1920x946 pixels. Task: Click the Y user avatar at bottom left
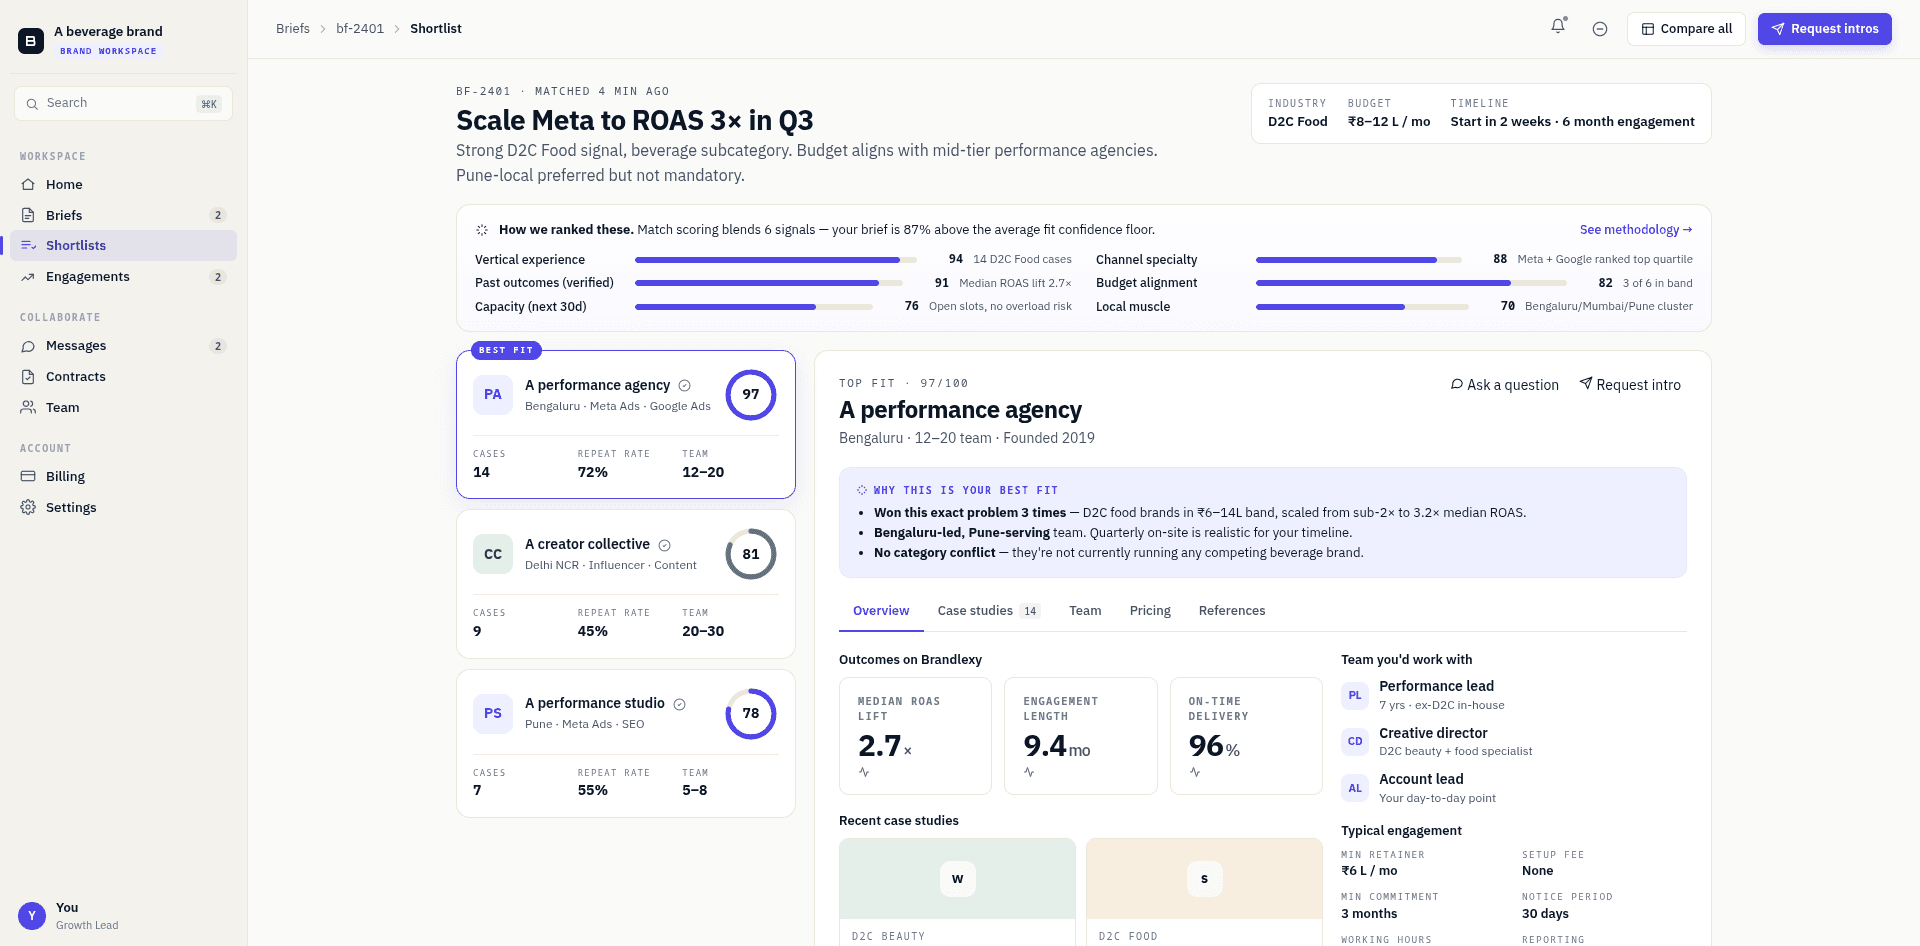pyautogui.click(x=32, y=916)
